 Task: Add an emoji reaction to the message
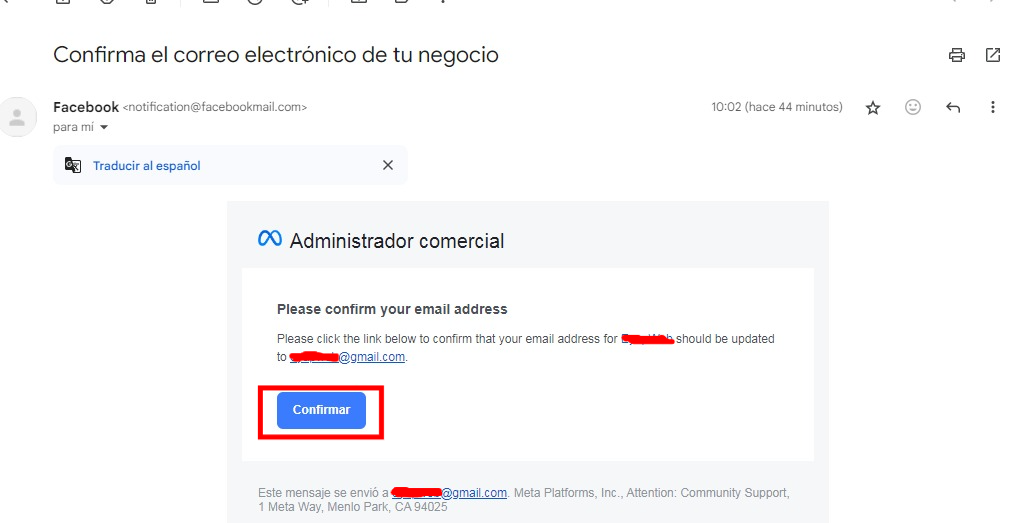pyautogui.click(x=913, y=107)
